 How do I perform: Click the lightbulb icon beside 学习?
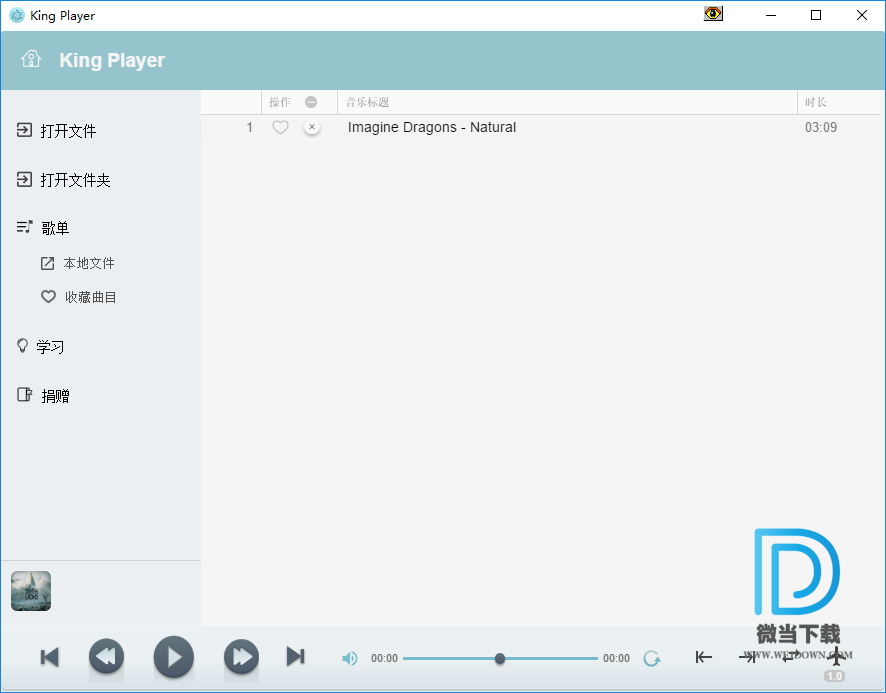click(x=23, y=345)
